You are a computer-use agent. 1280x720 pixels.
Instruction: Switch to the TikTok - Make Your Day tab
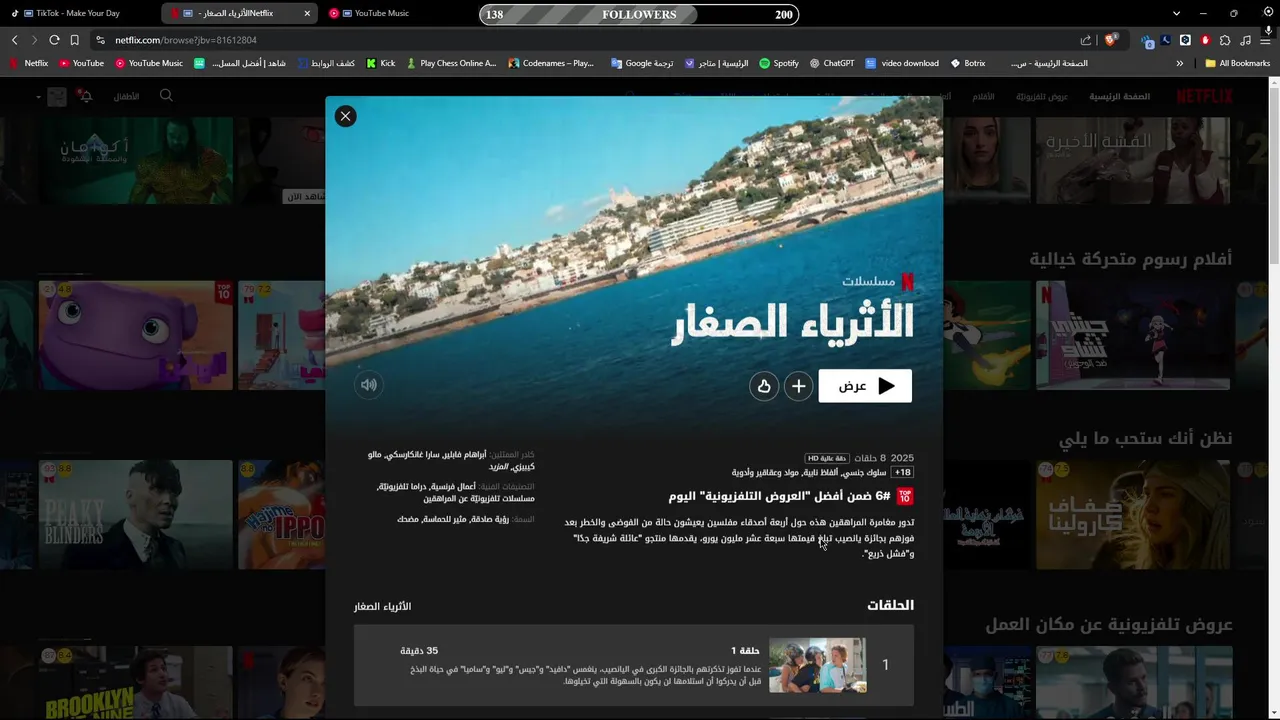point(78,13)
